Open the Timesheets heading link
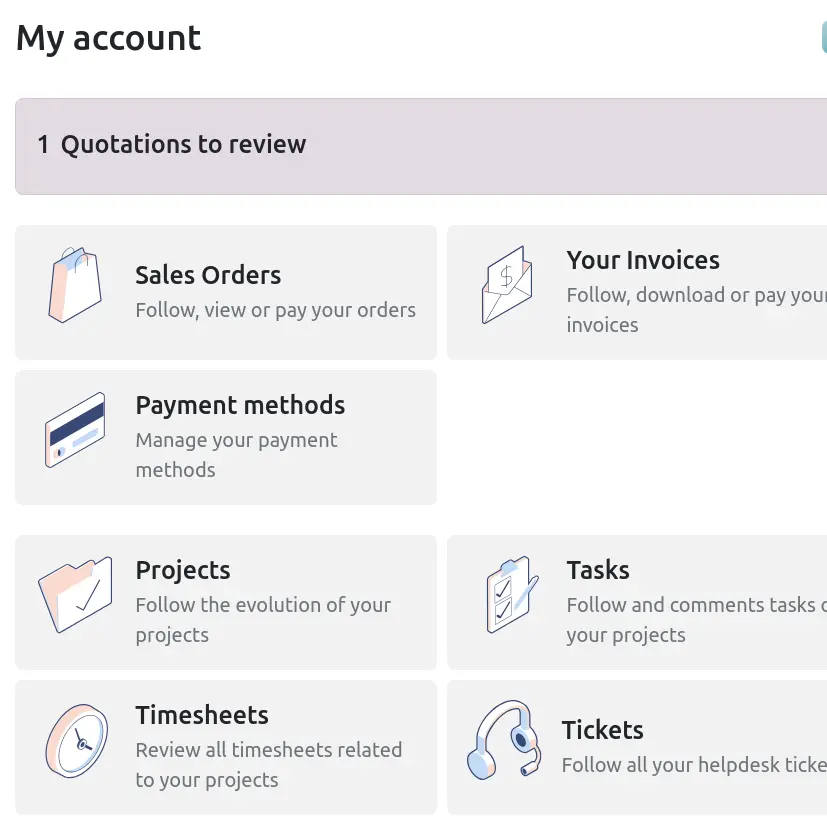 pyautogui.click(x=202, y=715)
